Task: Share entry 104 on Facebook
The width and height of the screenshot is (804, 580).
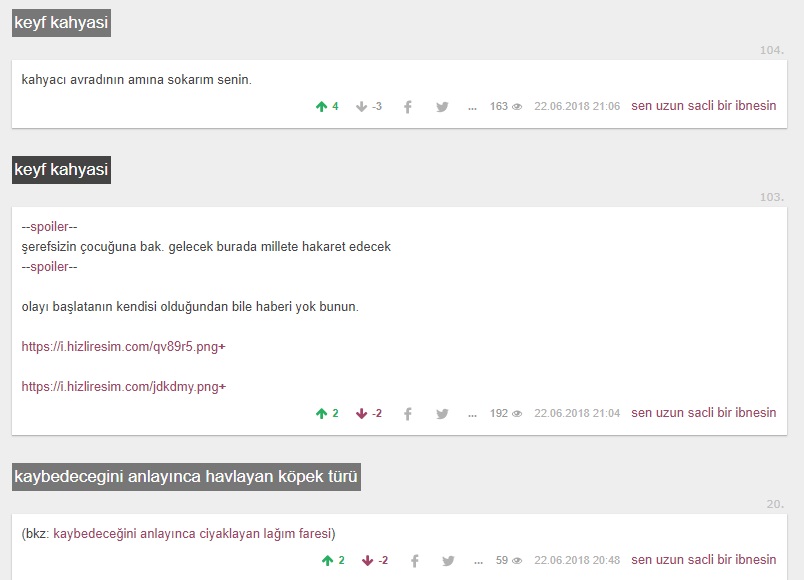Action: click(408, 106)
